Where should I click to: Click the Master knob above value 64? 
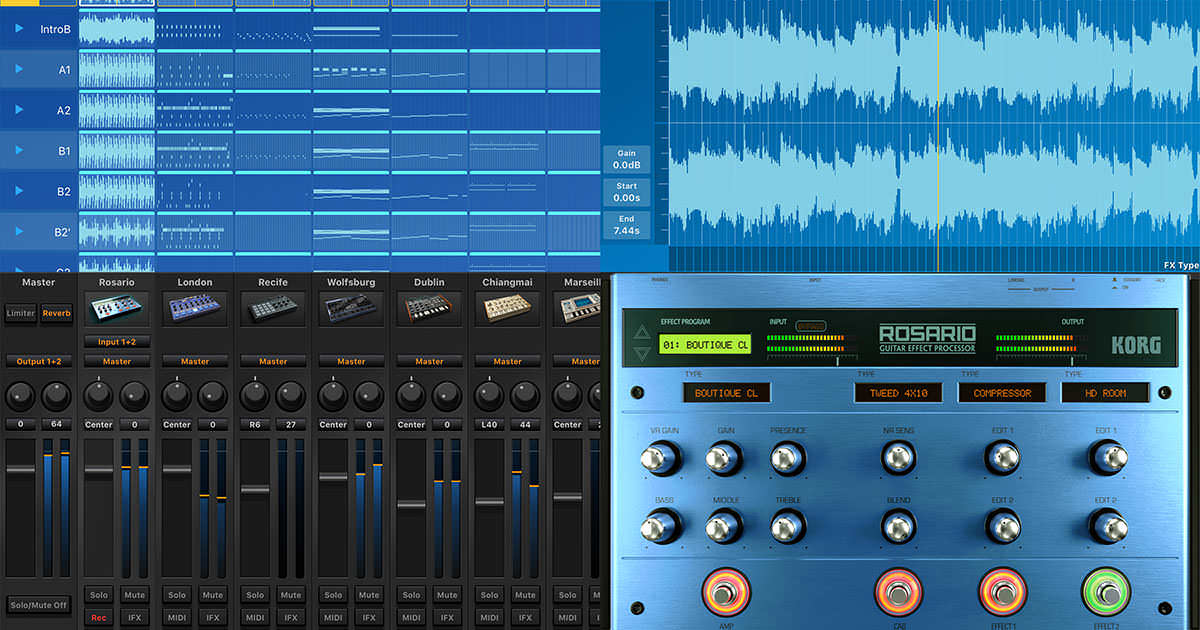coord(56,397)
